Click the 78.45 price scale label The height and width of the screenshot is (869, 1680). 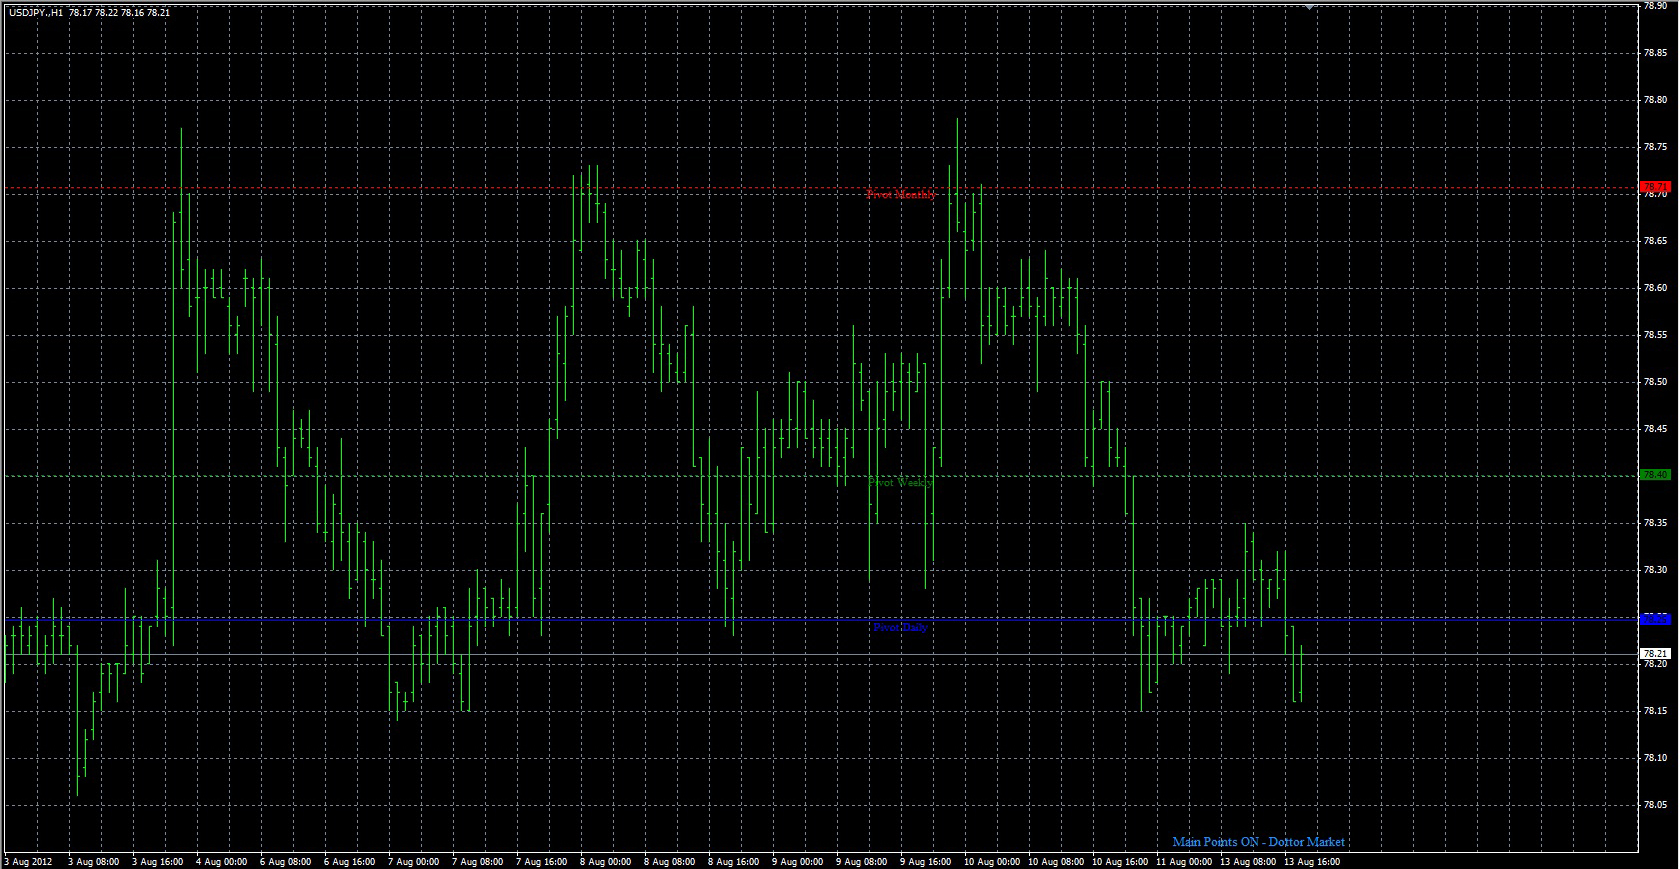pos(1655,429)
